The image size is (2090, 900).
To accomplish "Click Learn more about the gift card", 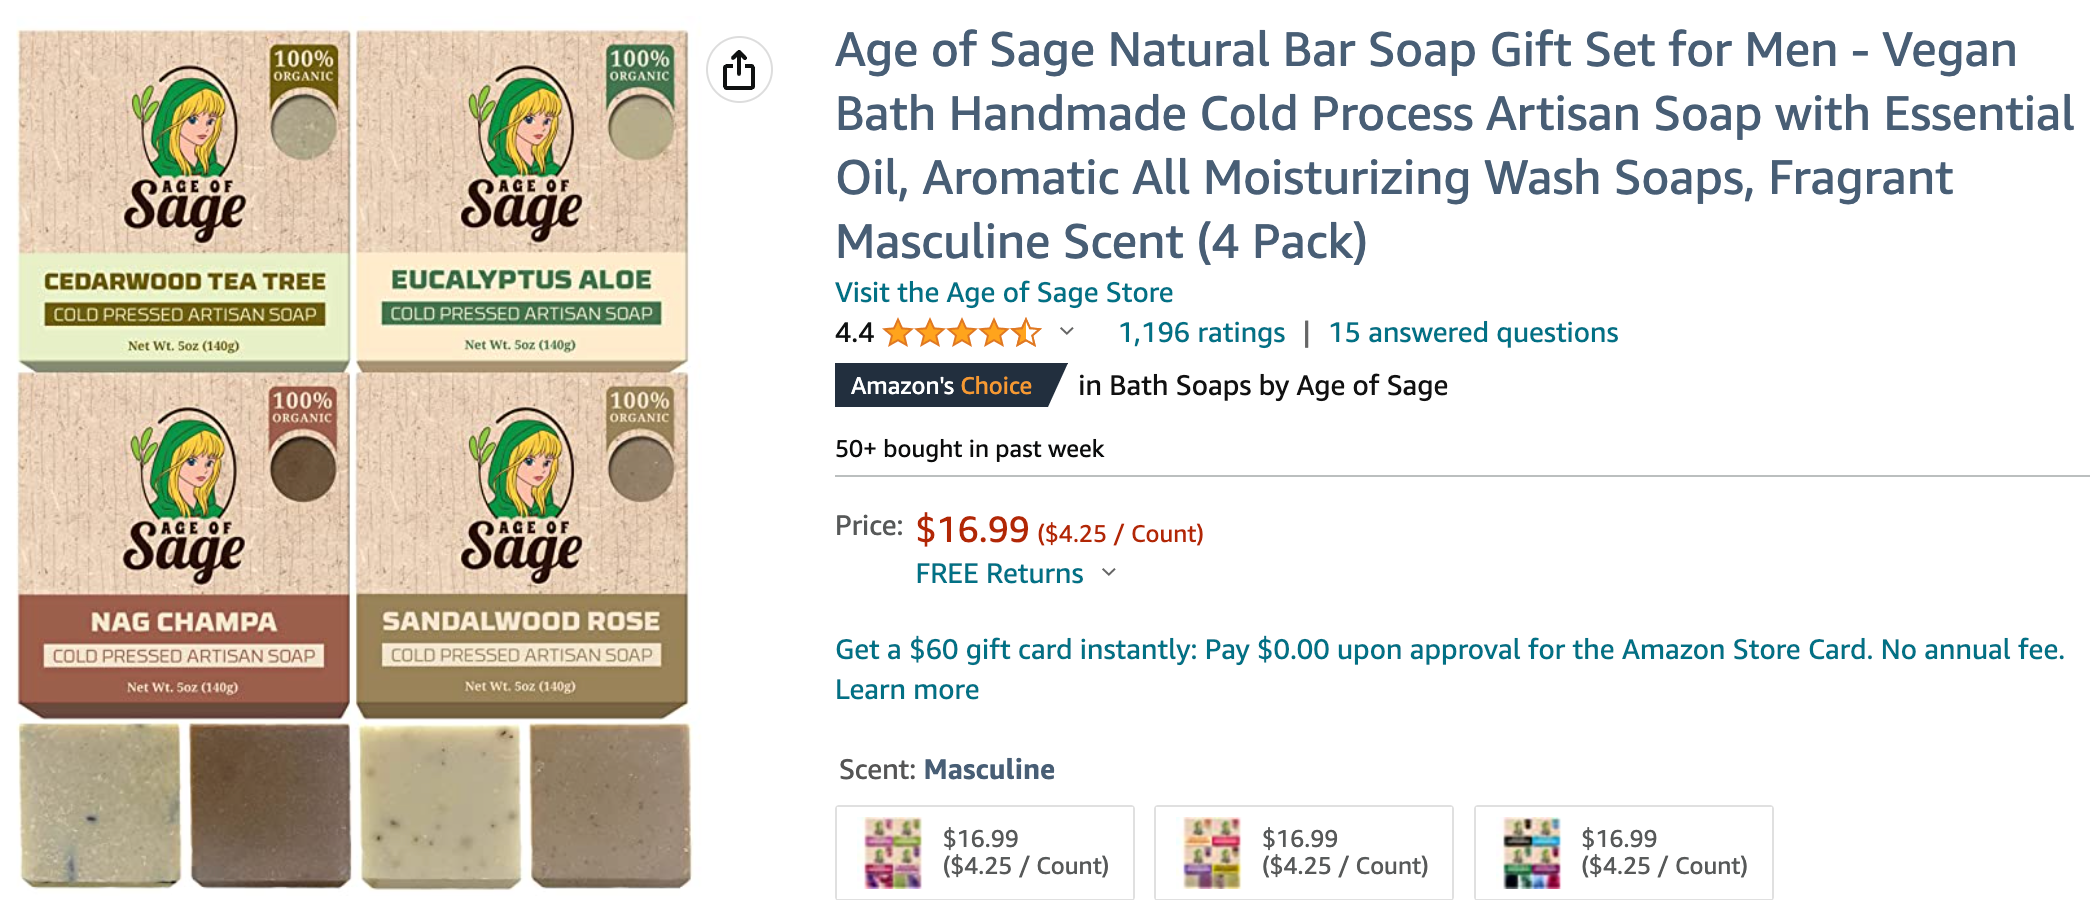I will click(907, 690).
